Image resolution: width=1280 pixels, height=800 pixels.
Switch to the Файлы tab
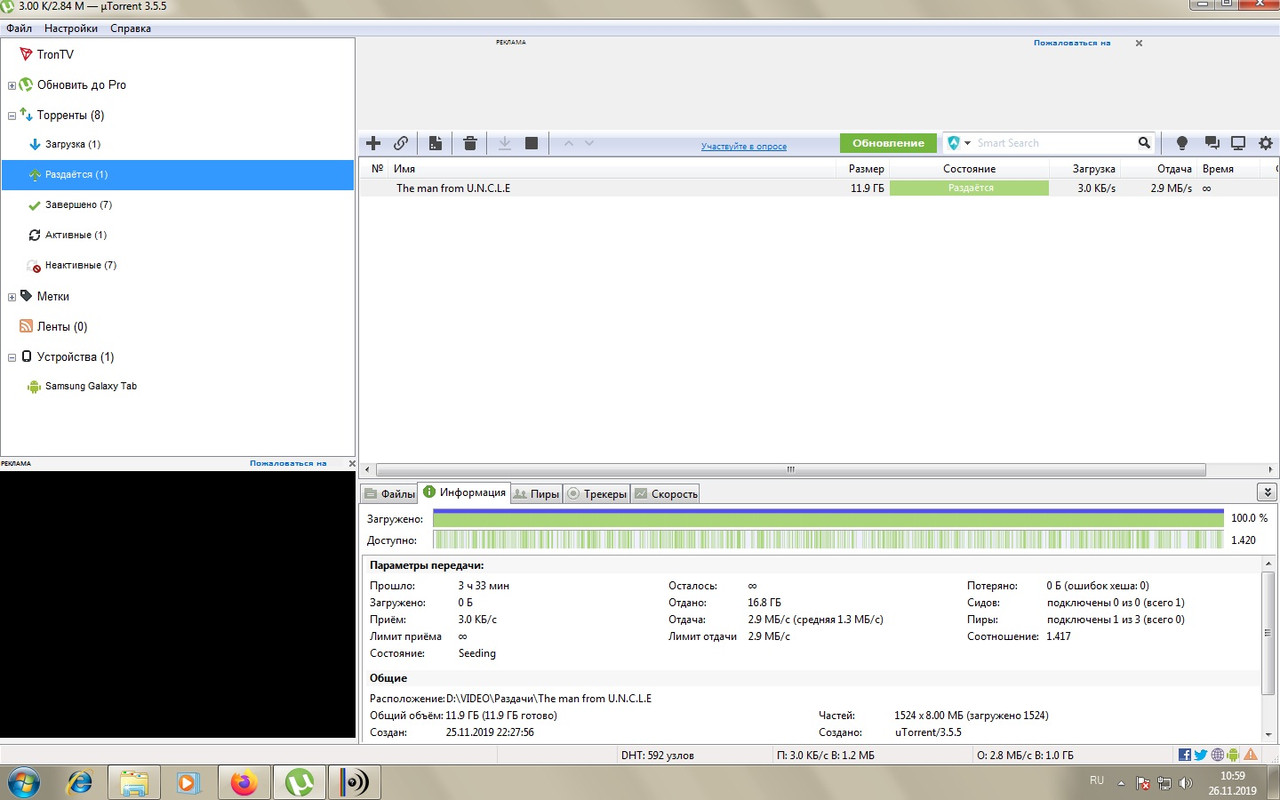389,494
